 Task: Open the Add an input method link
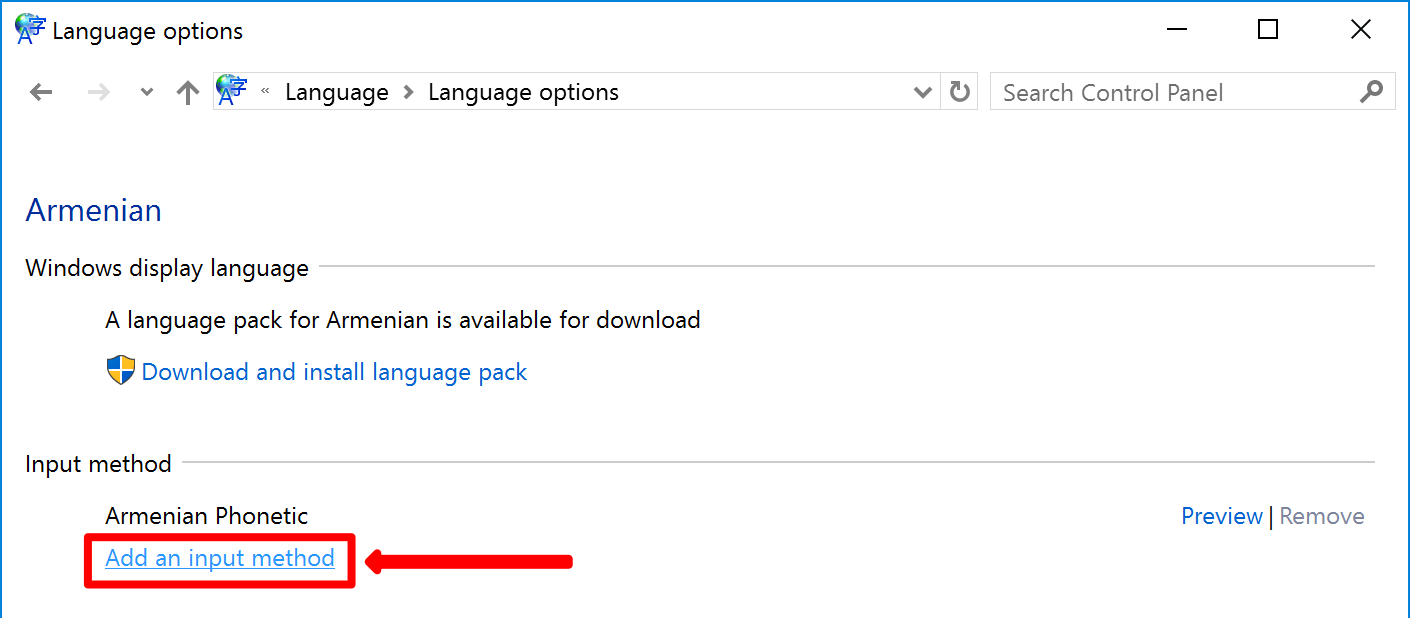pyautogui.click(x=220, y=558)
